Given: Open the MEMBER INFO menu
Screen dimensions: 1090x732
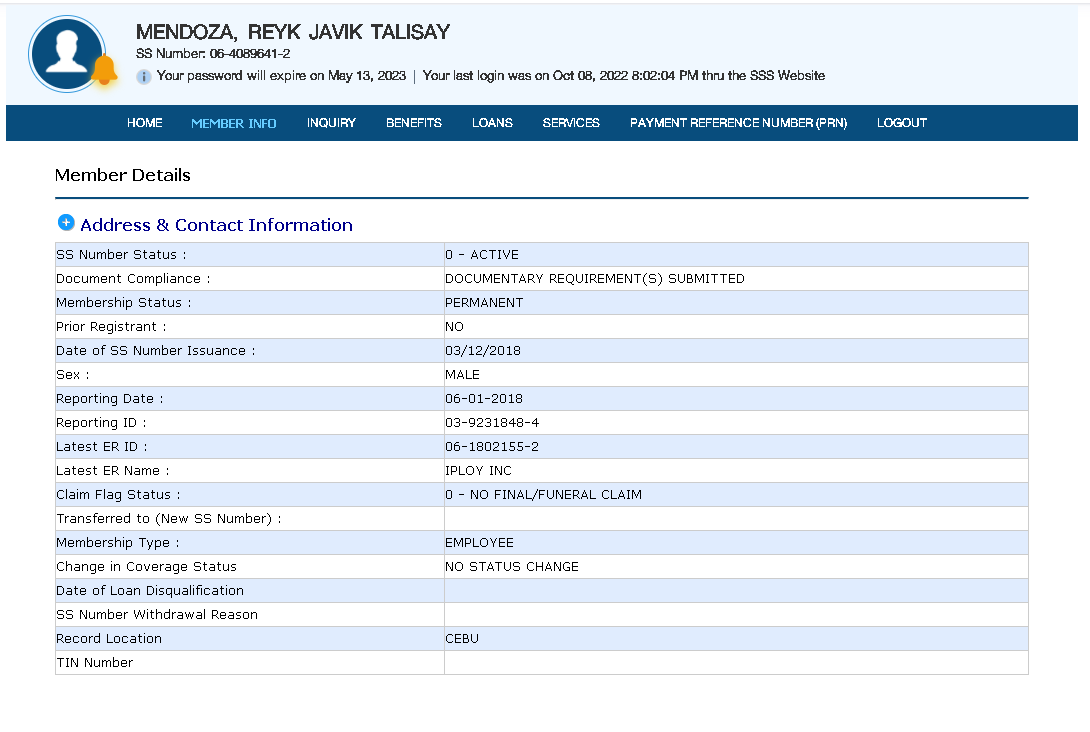Looking at the screenshot, I should [233, 123].
